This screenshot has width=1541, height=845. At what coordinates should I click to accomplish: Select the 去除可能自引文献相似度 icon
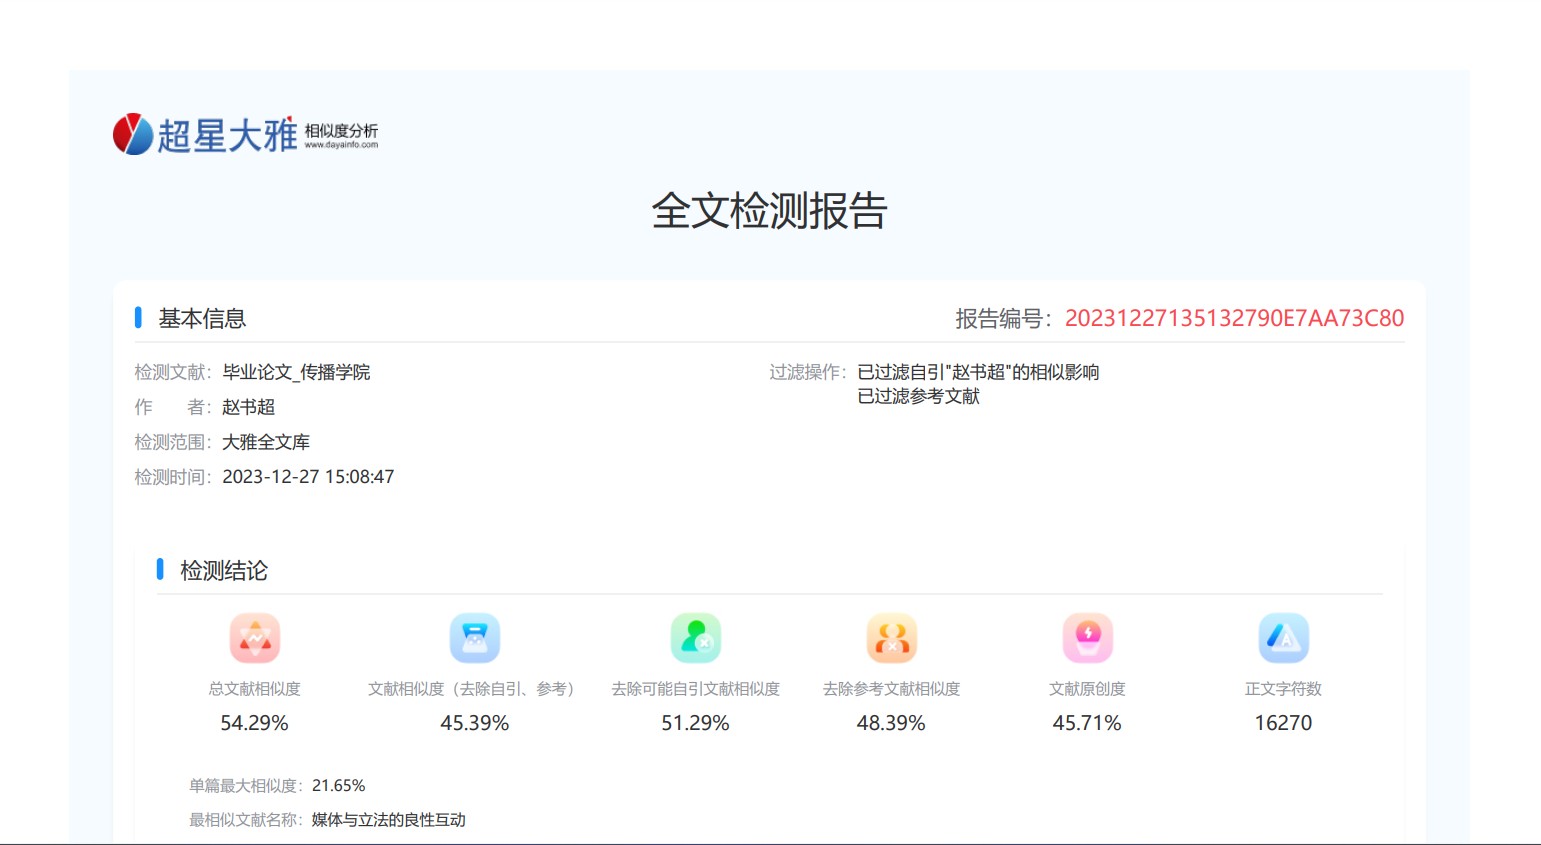click(x=695, y=638)
